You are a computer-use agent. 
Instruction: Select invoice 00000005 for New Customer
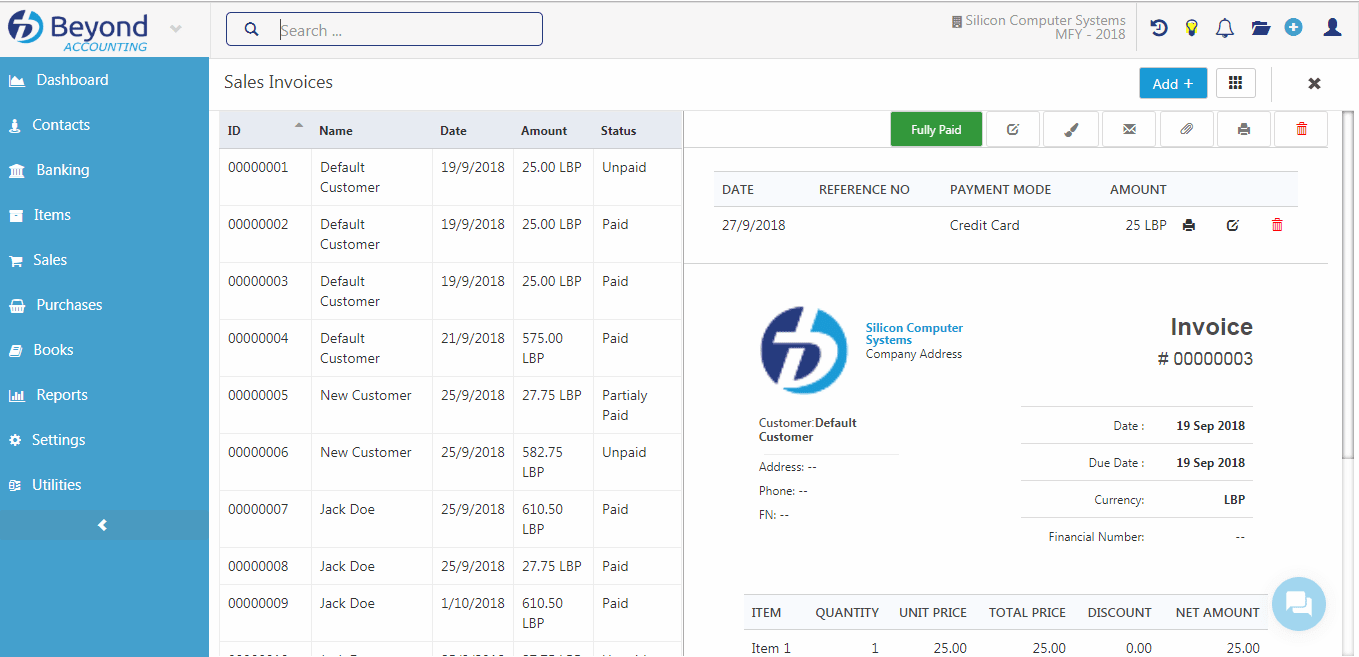[x=366, y=396]
